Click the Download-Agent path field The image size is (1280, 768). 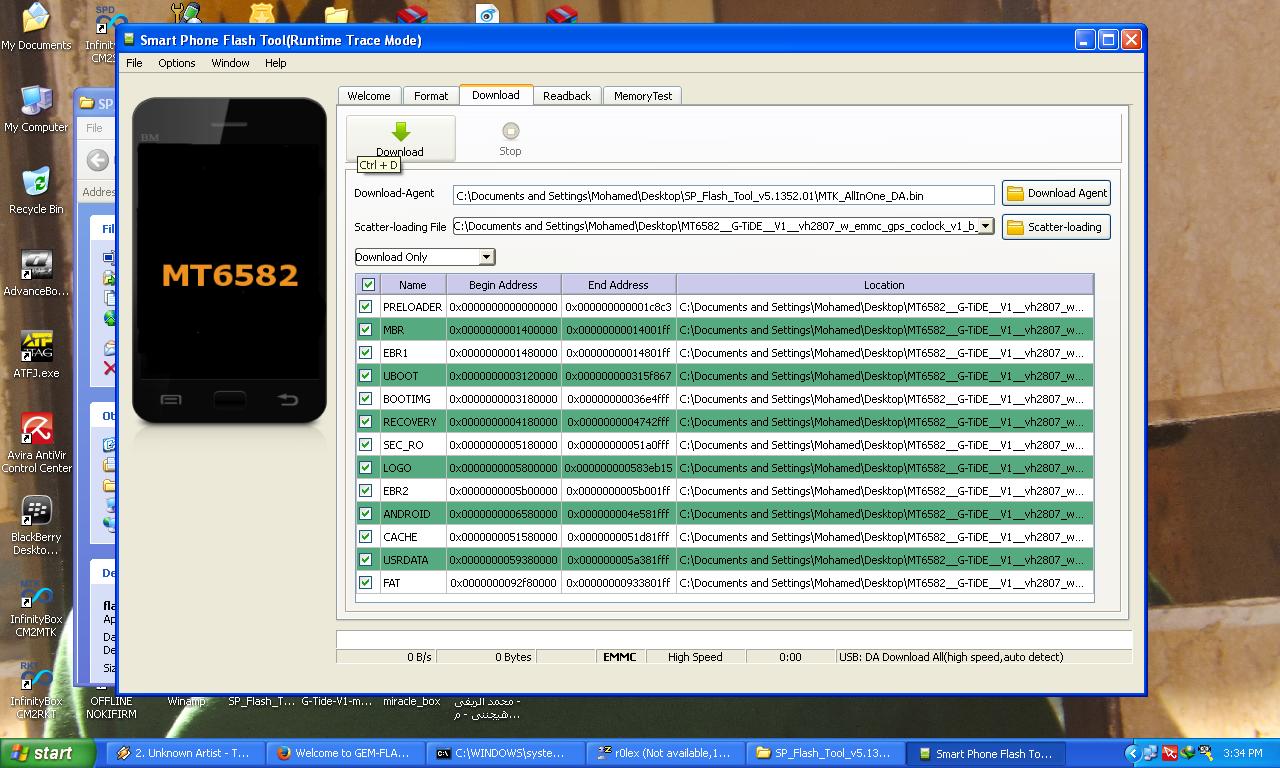click(x=724, y=196)
